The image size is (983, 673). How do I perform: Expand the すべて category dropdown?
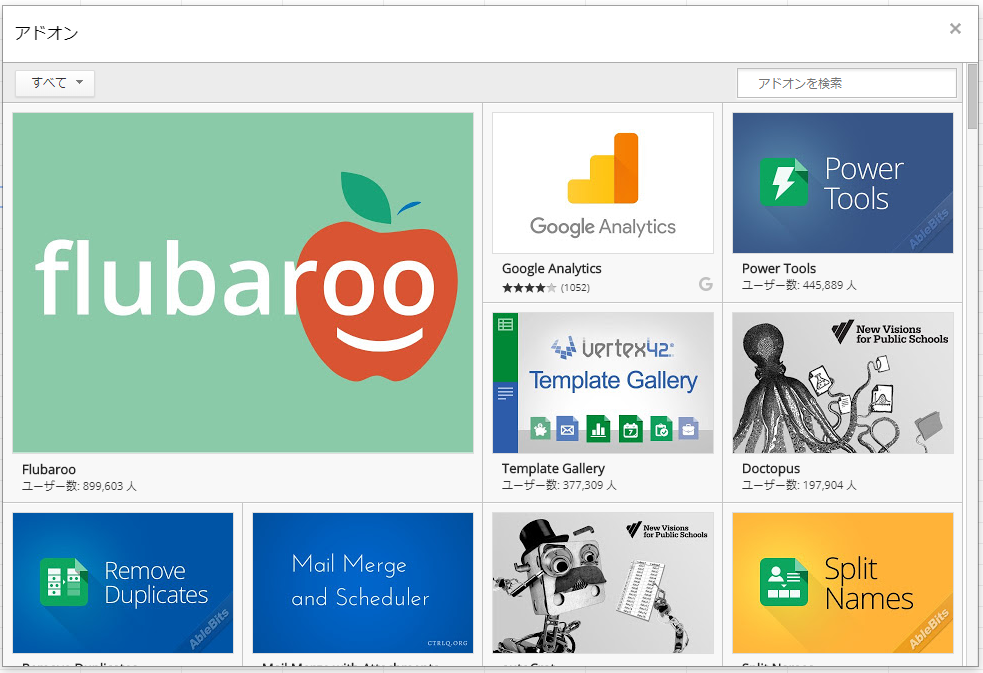[x=55, y=83]
